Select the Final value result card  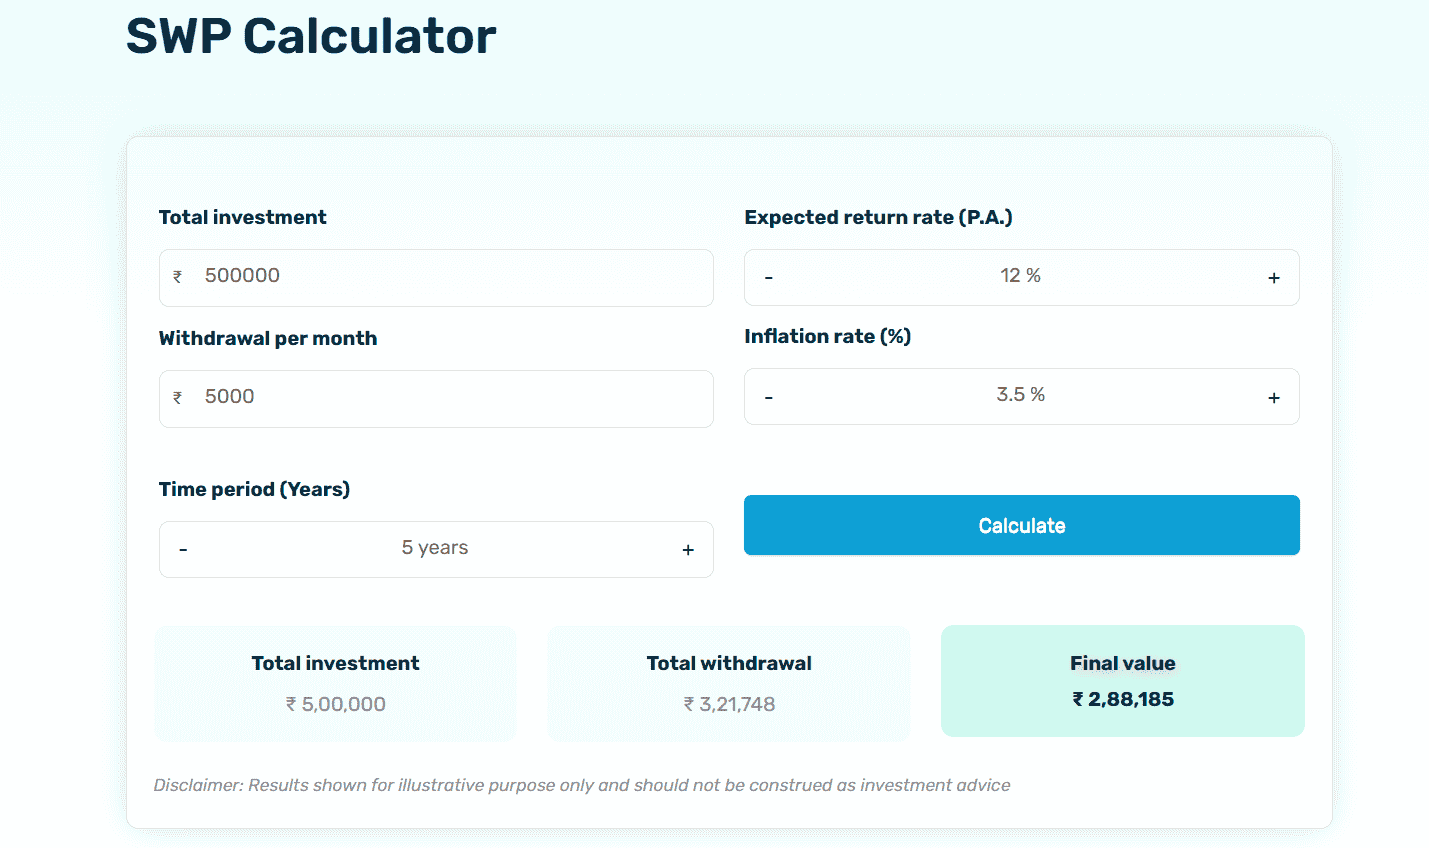[1122, 681]
